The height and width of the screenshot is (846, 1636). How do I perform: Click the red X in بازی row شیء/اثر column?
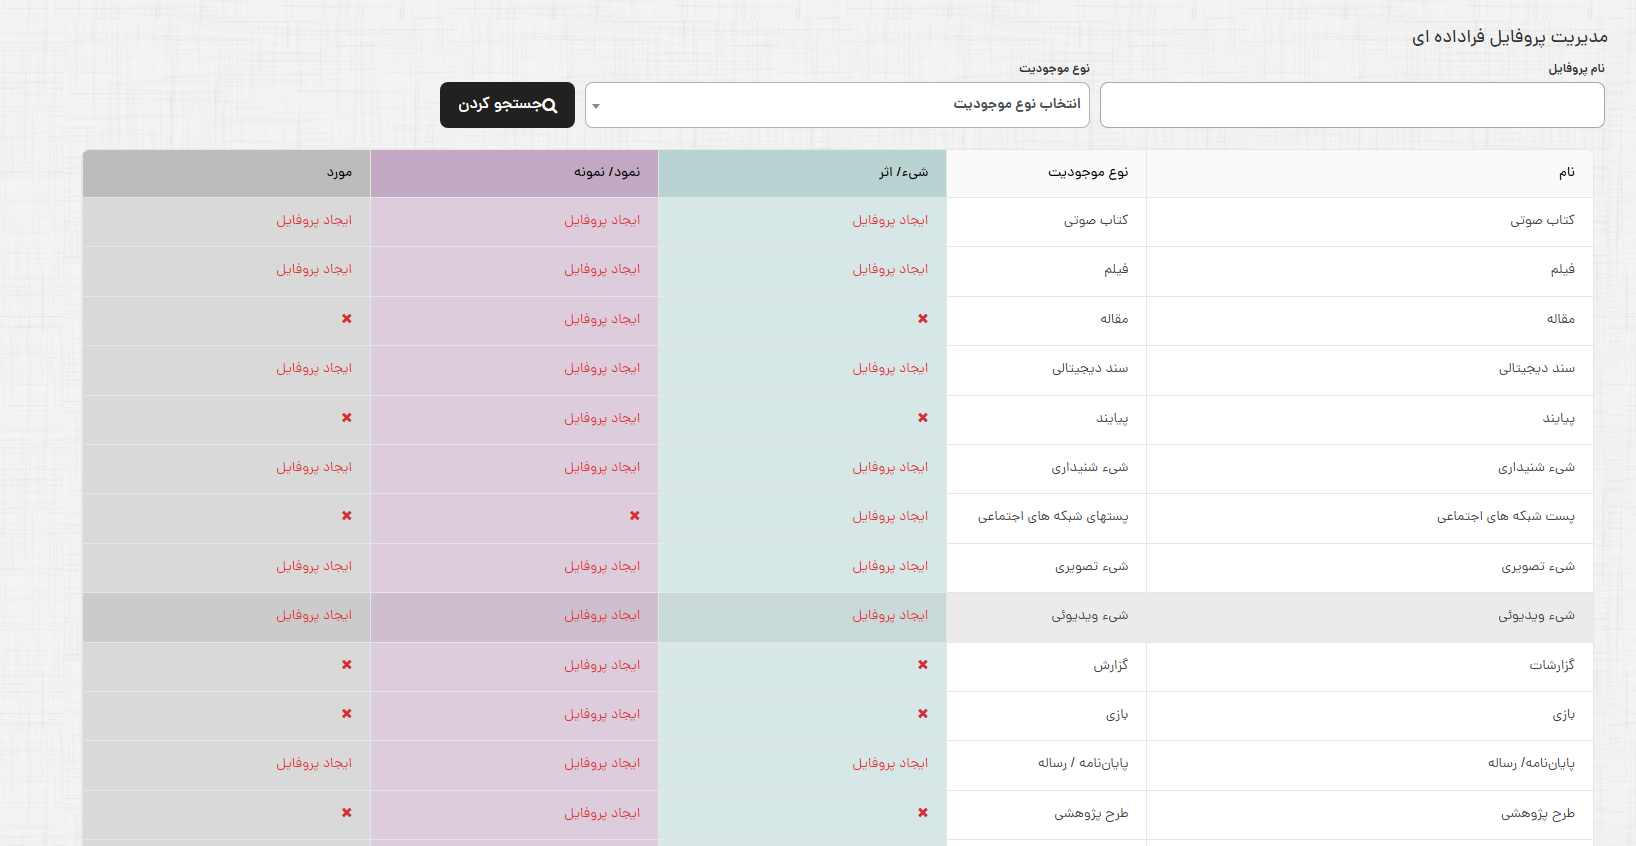pos(922,714)
